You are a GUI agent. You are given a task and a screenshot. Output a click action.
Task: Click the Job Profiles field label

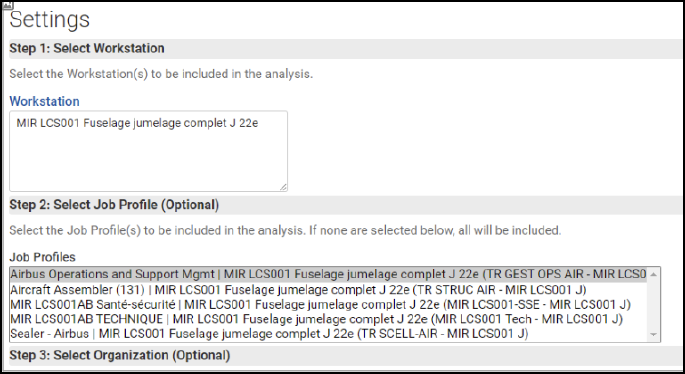pos(42,257)
